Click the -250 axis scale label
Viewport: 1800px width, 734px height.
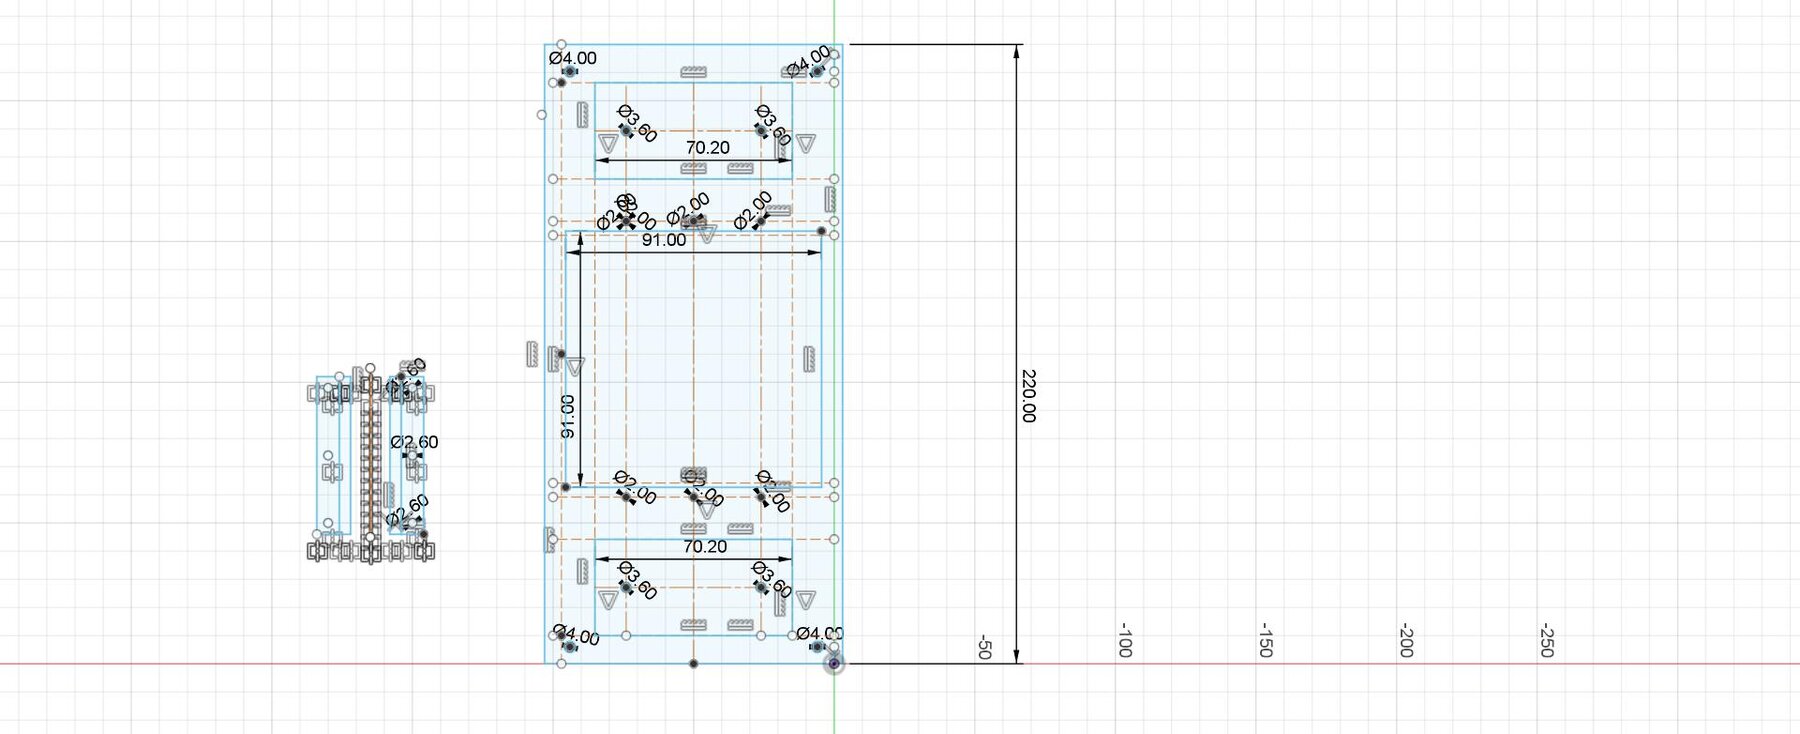coord(1546,641)
